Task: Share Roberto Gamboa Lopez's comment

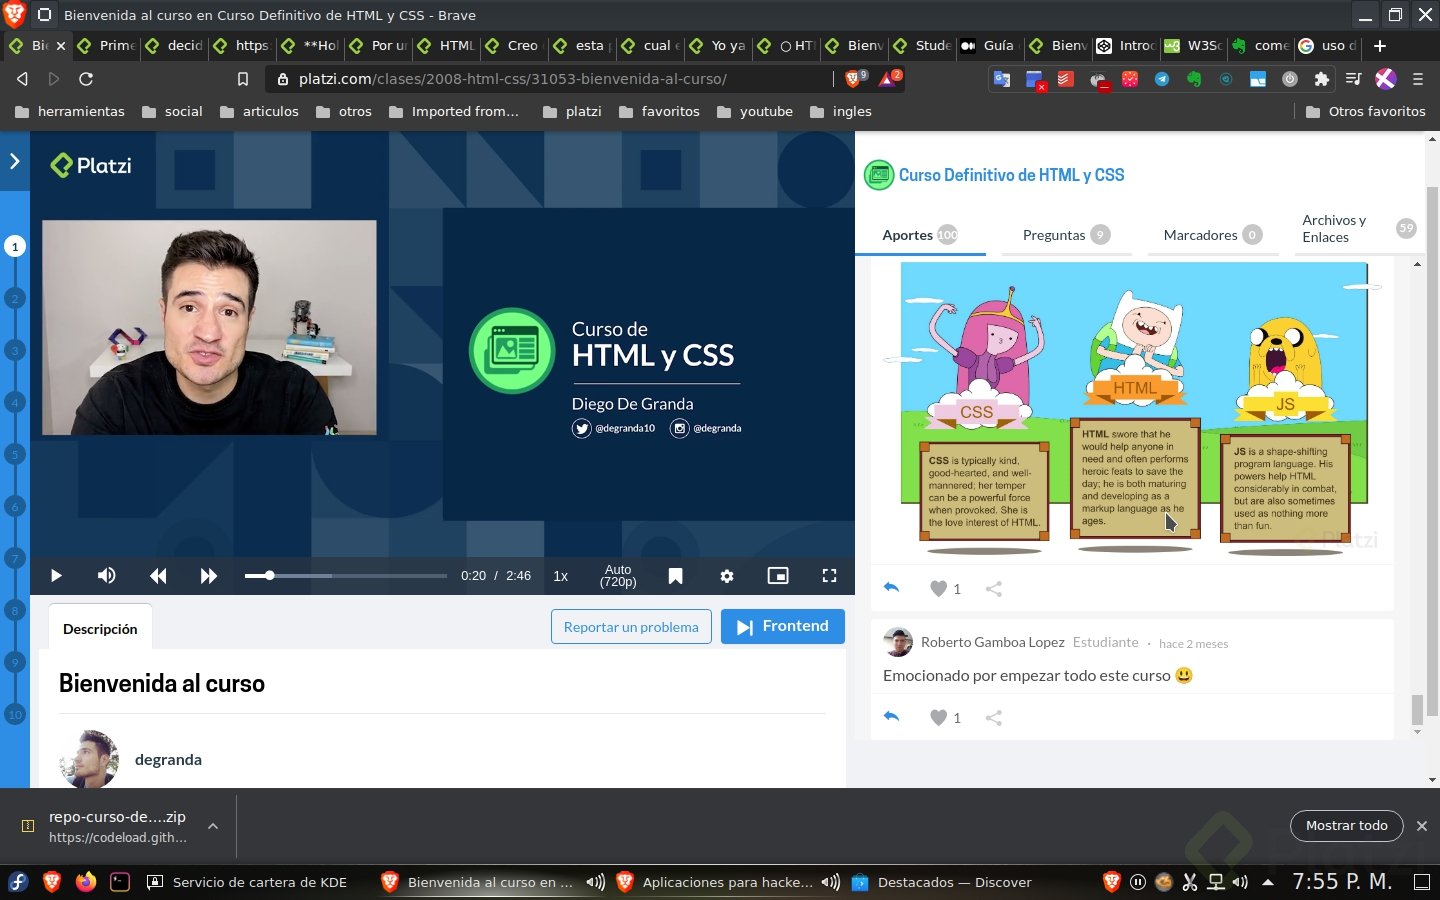Action: [994, 718]
